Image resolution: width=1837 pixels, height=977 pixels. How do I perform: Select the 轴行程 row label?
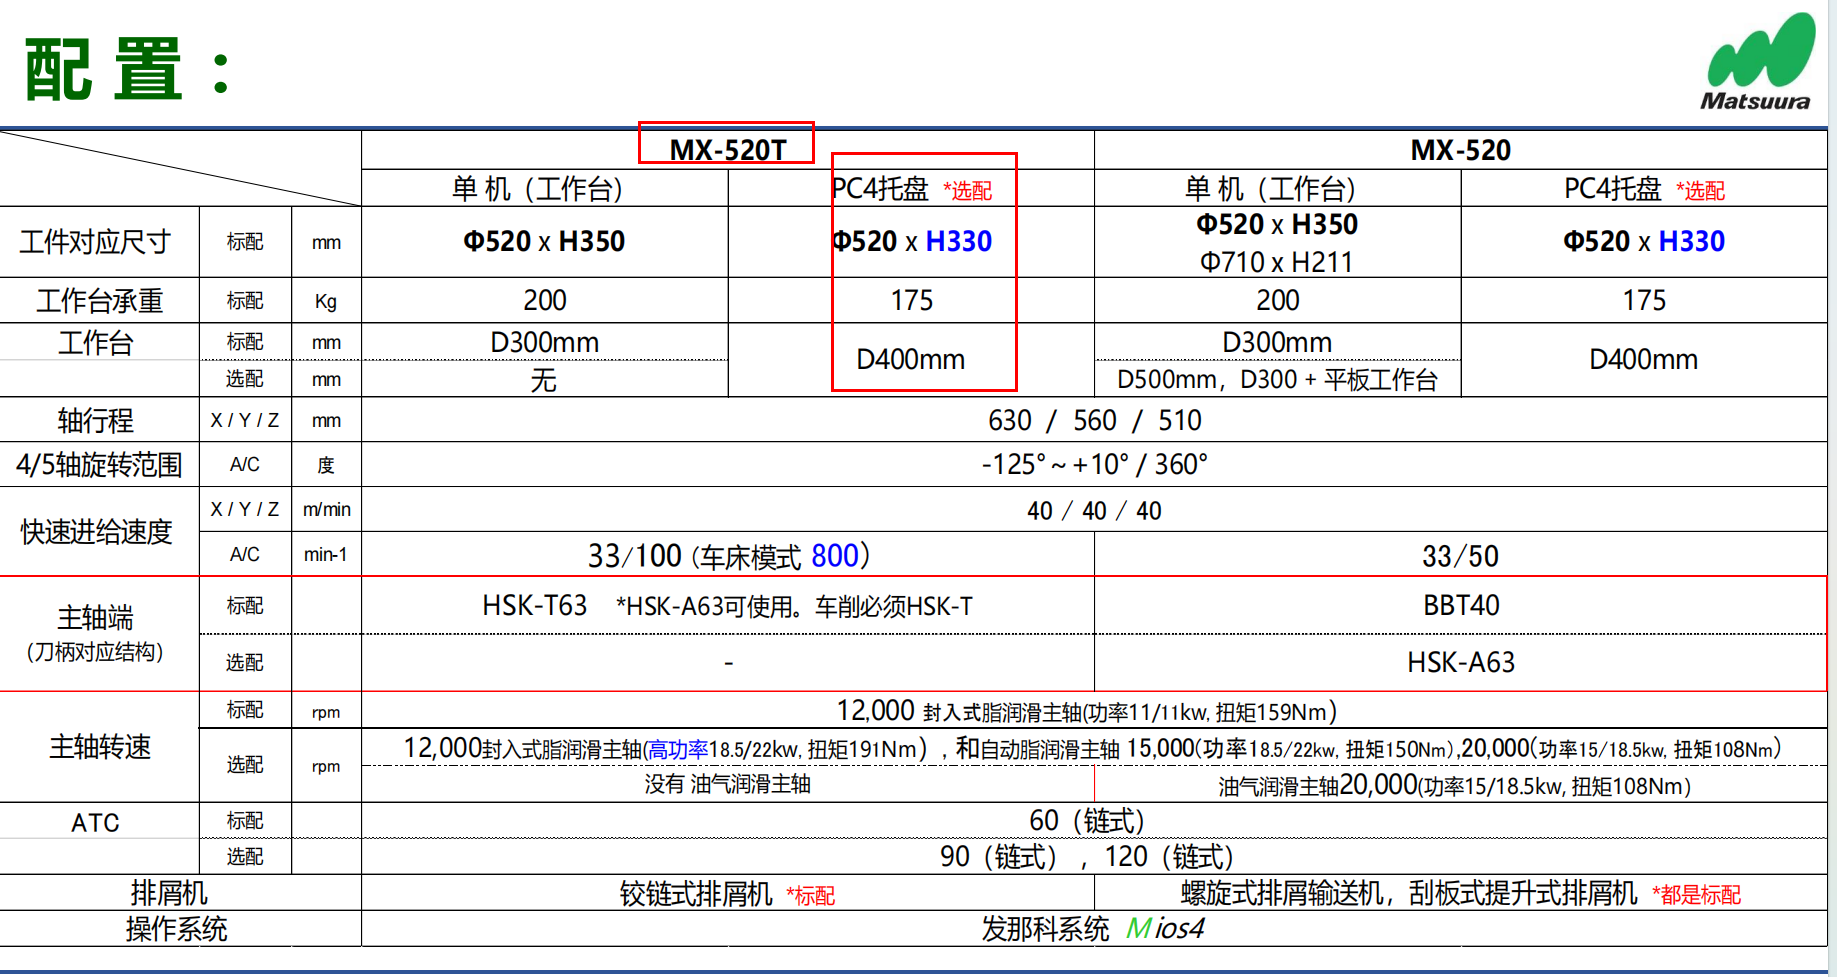[x=96, y=421]
